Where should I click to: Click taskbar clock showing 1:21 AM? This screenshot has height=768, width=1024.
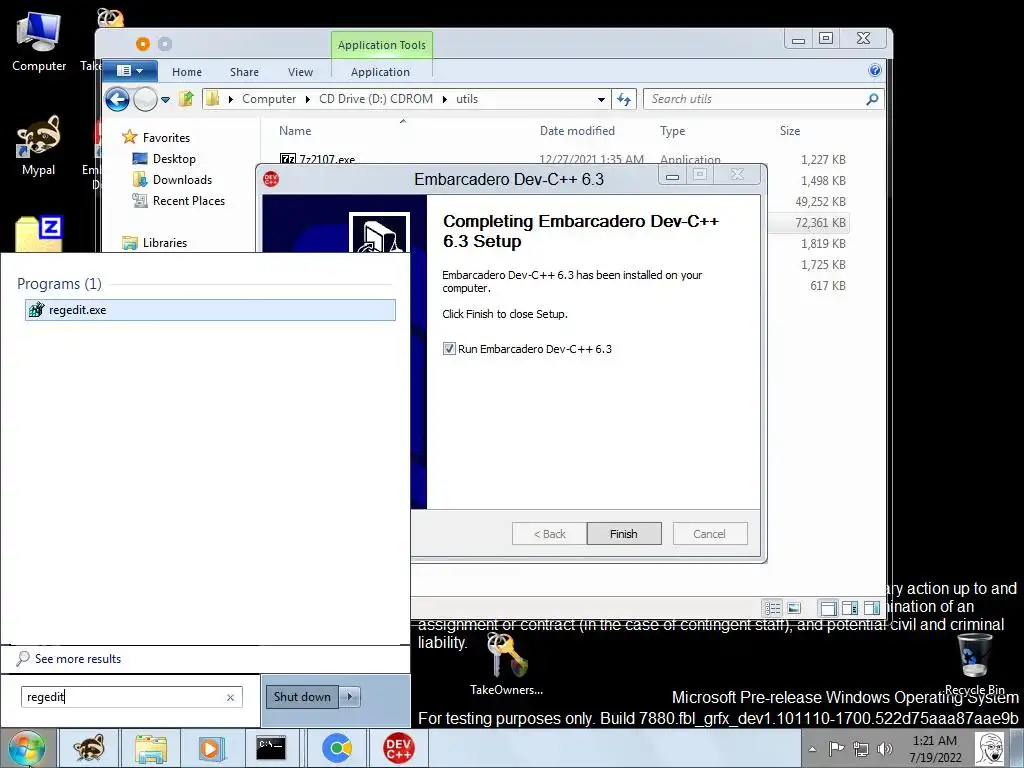pos(935,749)
